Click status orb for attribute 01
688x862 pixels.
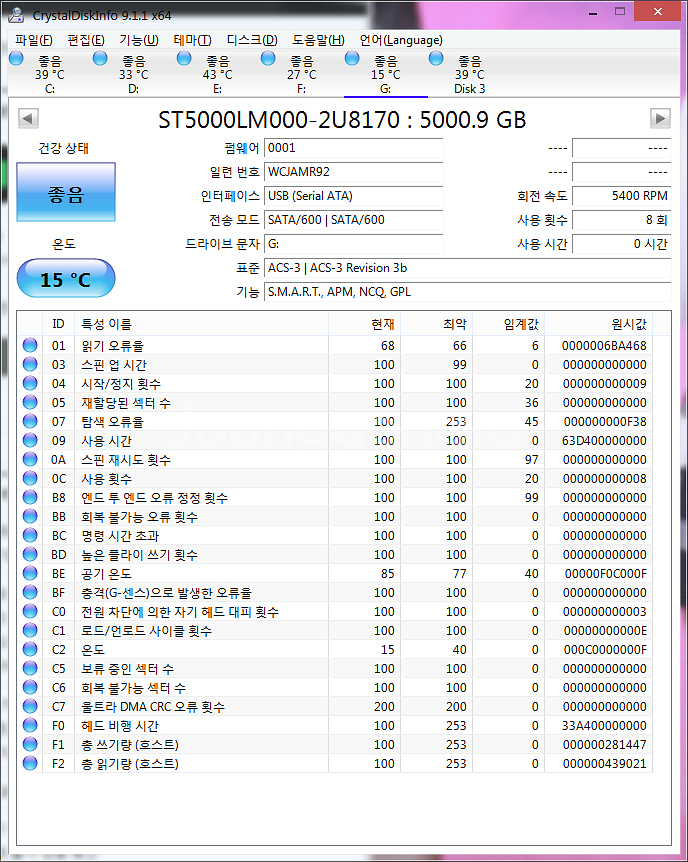pos(30,345)
